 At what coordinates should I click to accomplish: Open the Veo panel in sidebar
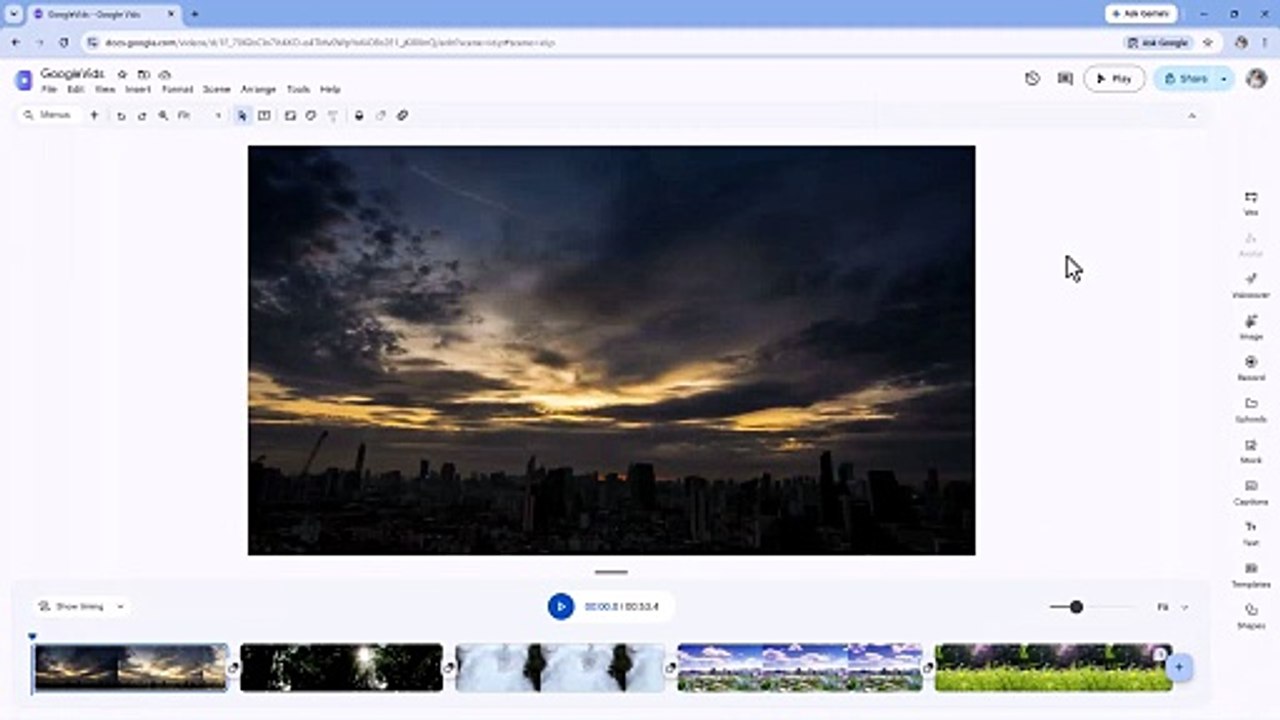1251,203
